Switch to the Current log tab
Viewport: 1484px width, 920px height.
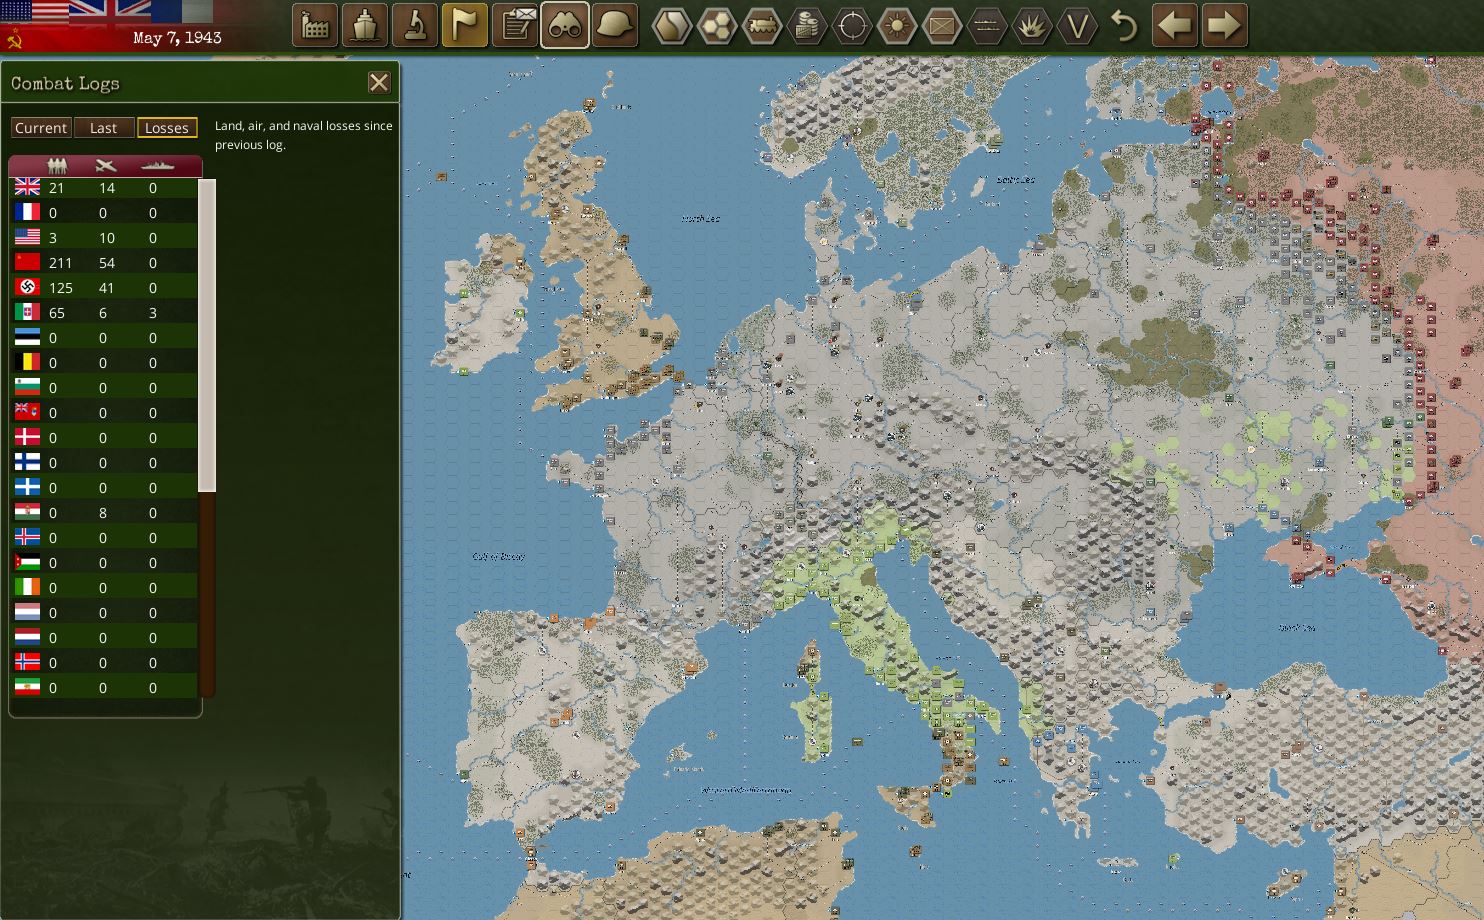pyautogui.click(x=41, y=128)
